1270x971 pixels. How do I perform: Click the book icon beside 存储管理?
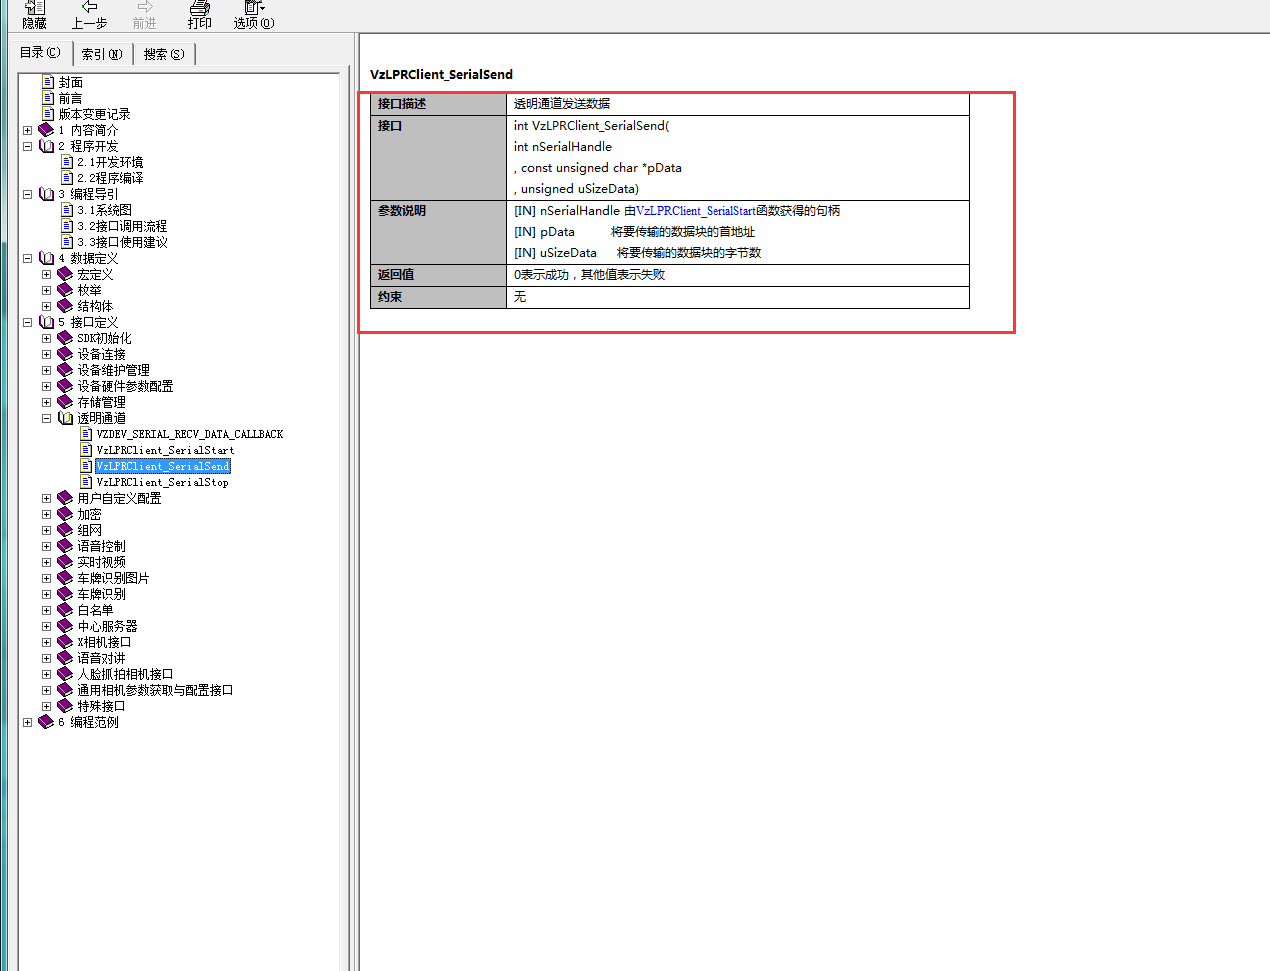click(65, 402)
